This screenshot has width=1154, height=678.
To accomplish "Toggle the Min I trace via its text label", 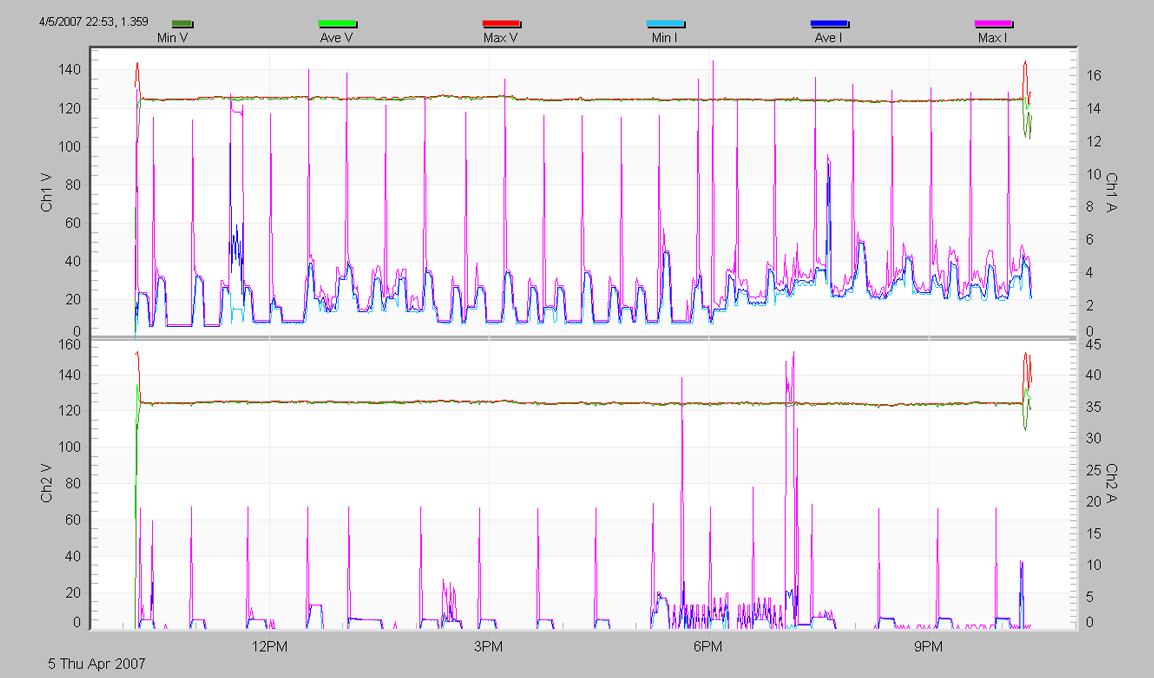I will 664,37.
